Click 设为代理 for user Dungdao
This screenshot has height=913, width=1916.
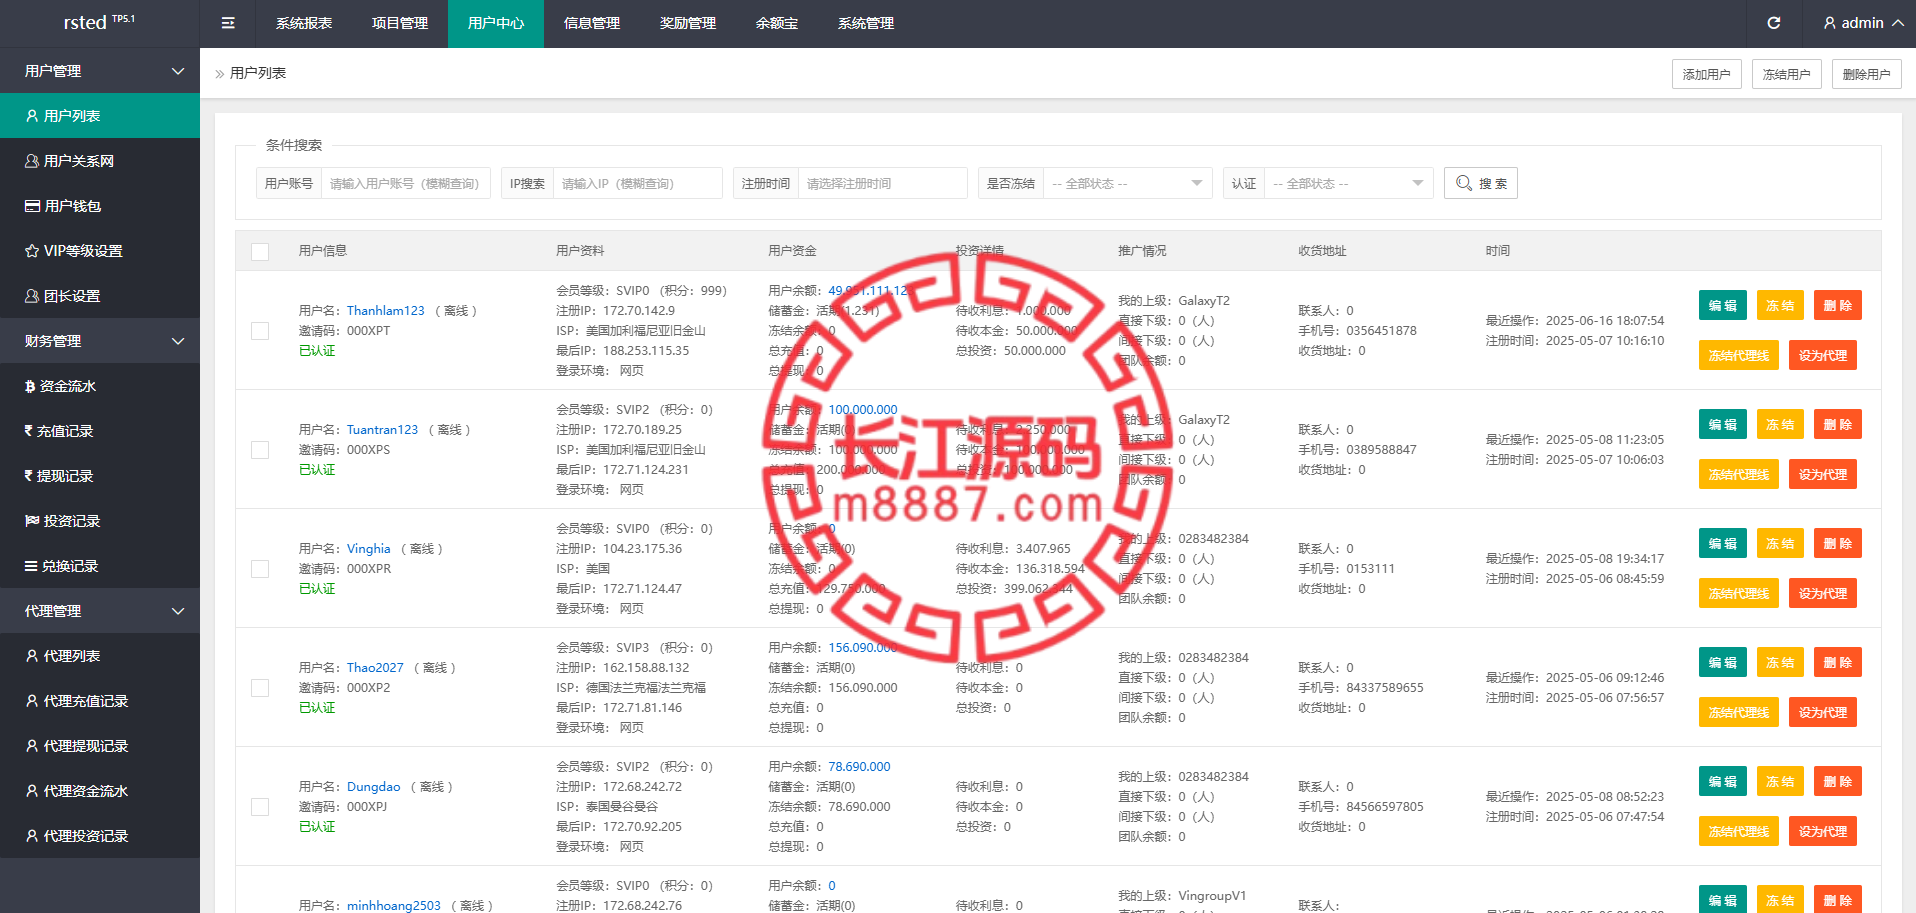[1823, 832]
